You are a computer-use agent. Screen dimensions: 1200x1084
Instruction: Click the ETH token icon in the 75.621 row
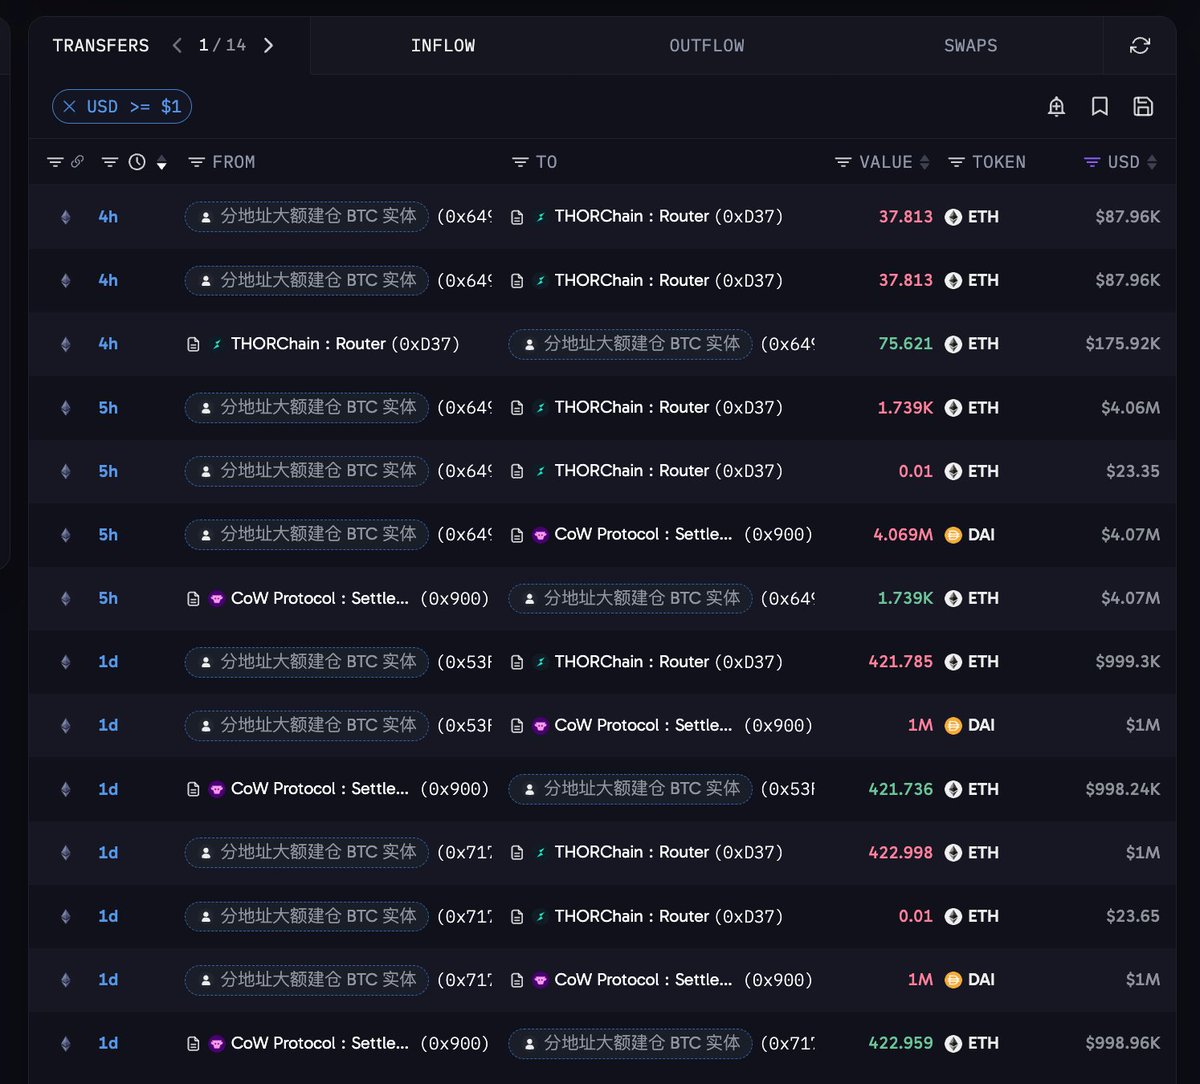[953, 344]
